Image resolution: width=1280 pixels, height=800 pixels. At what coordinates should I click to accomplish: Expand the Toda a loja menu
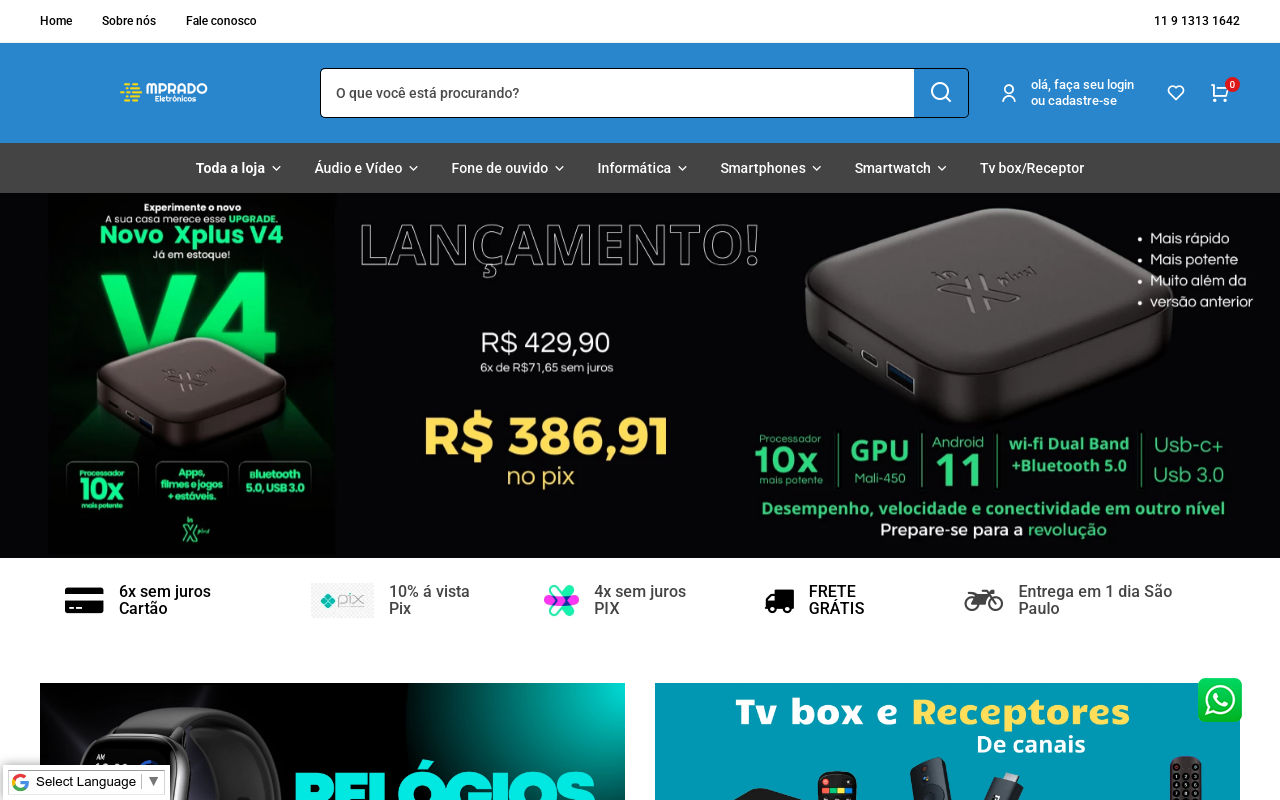coord(238,168)
